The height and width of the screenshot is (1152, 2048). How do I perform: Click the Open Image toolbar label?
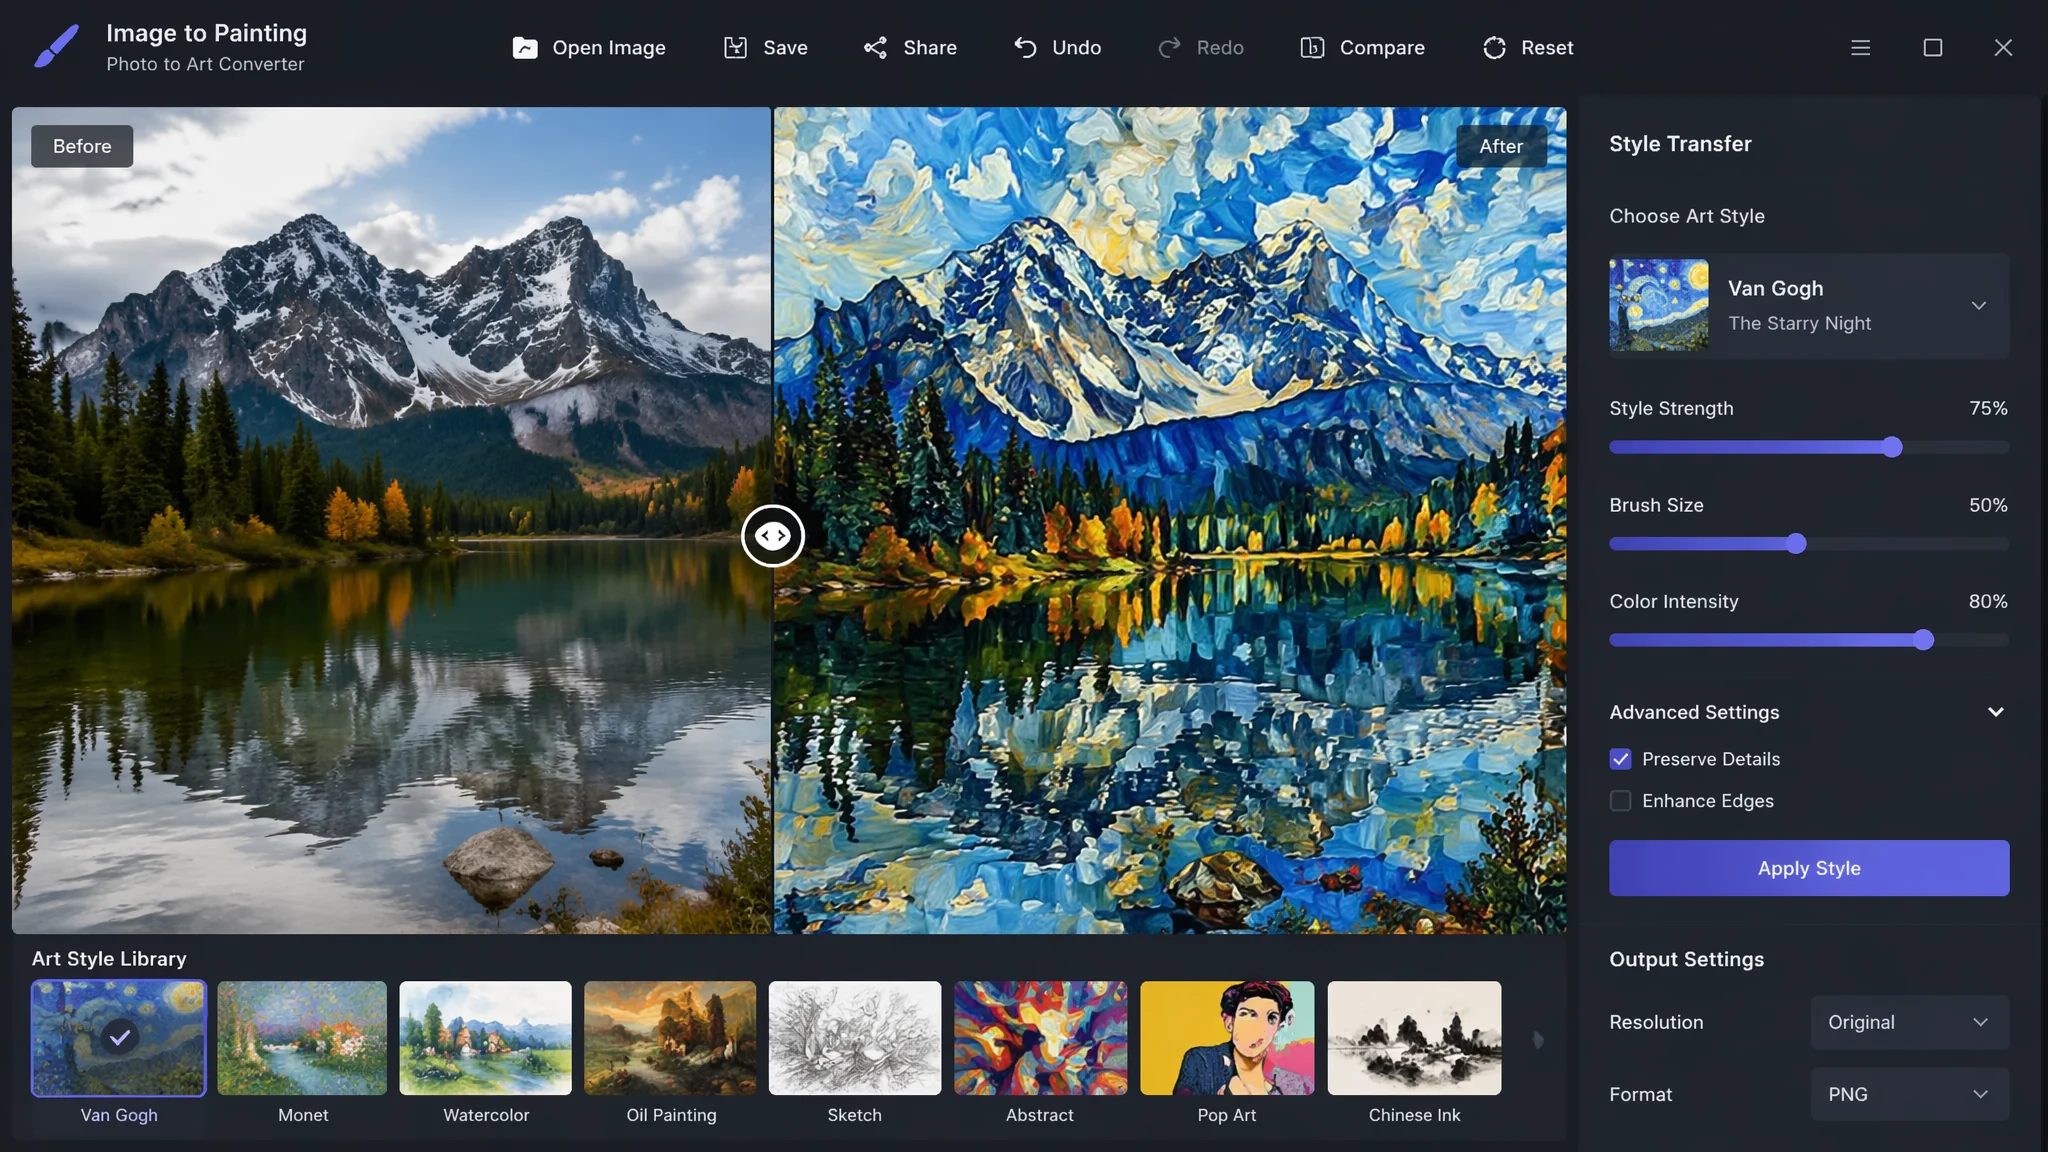(609, 48)
